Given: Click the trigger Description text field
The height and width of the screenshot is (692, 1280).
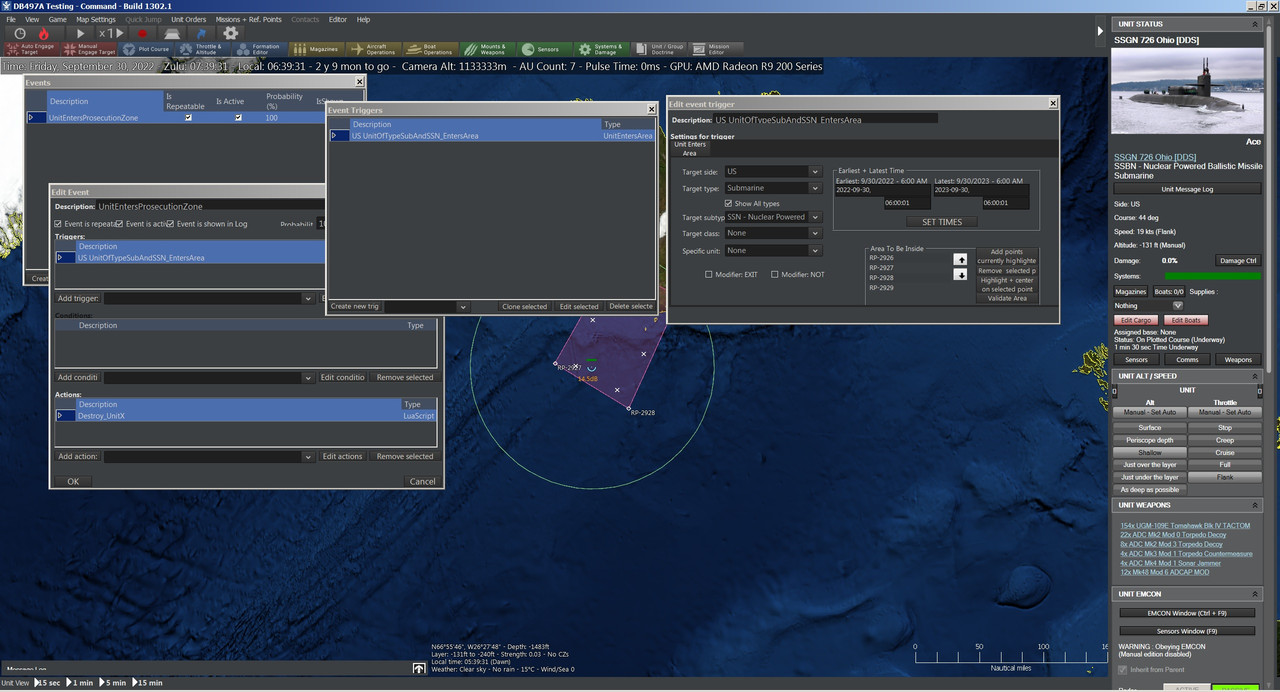Looking at the screenshot, I should (826, 120).
